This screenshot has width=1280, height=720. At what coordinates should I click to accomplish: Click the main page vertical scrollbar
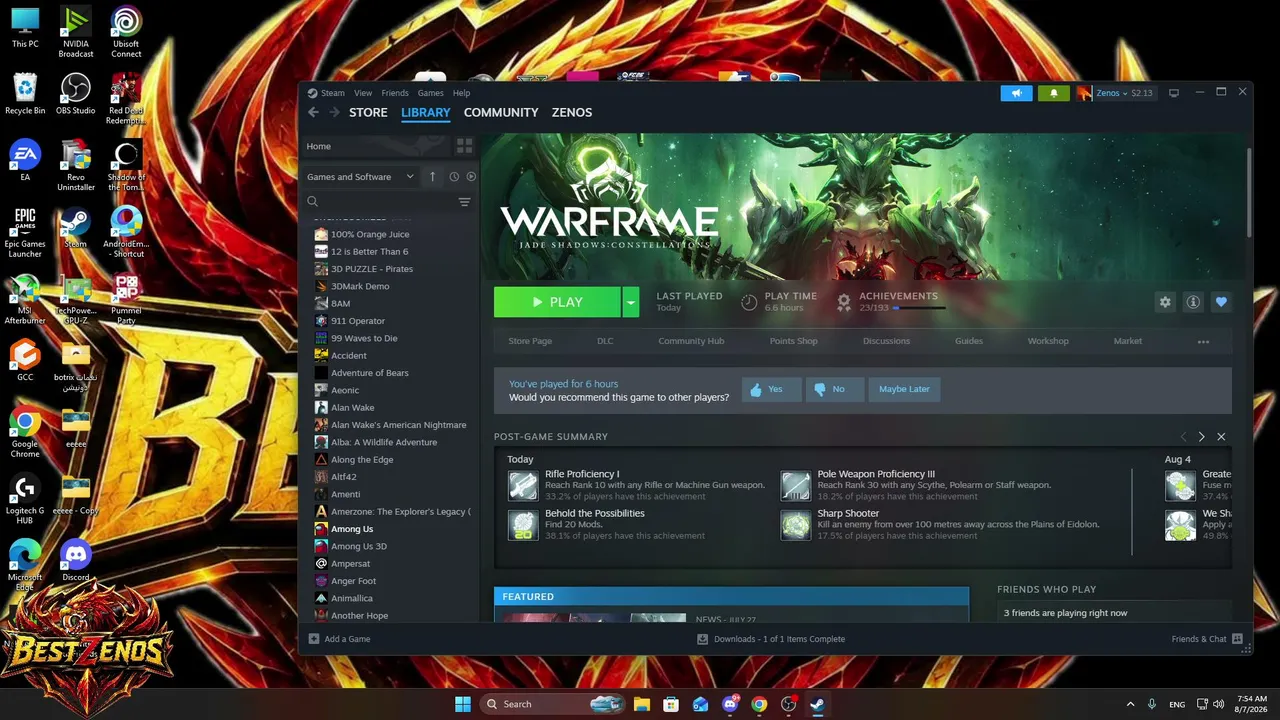1249,191
